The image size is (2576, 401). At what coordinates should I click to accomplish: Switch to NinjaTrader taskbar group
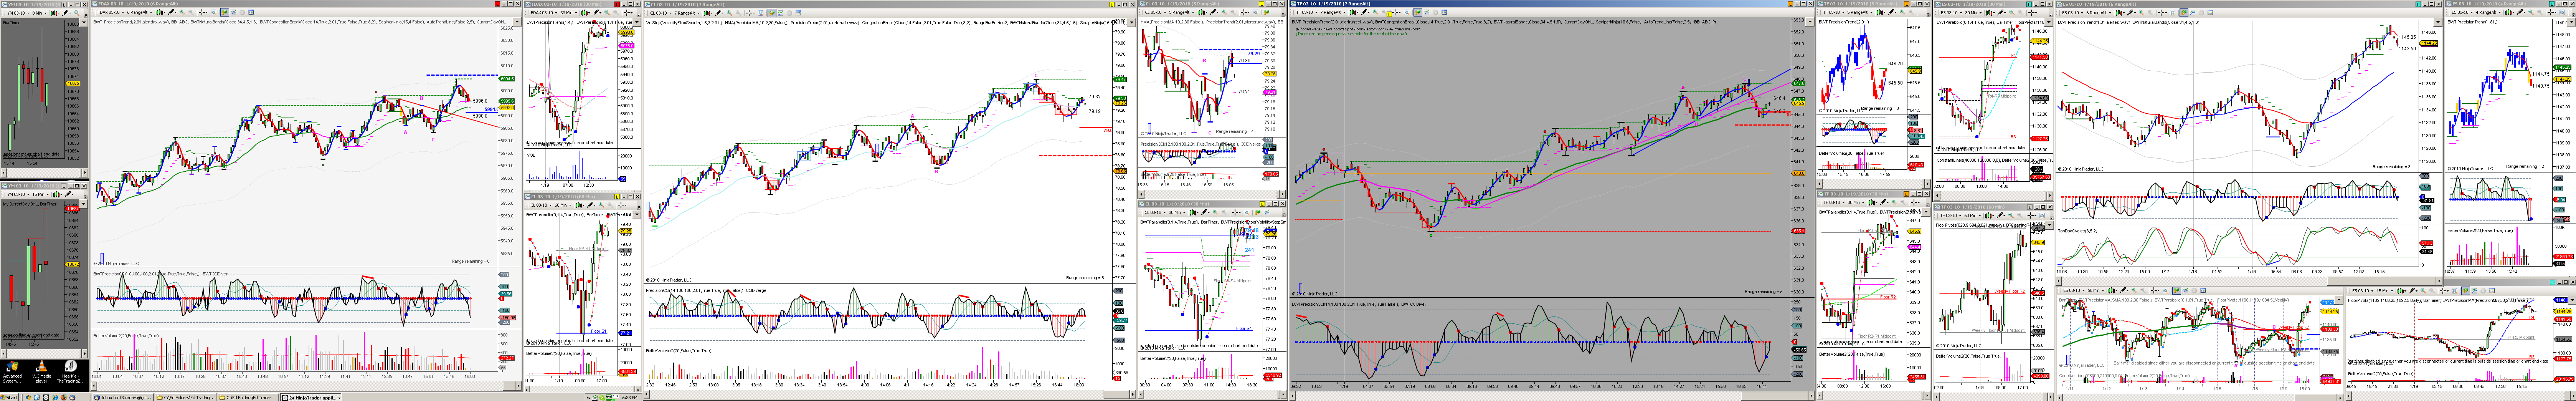[x=311, y=397]
